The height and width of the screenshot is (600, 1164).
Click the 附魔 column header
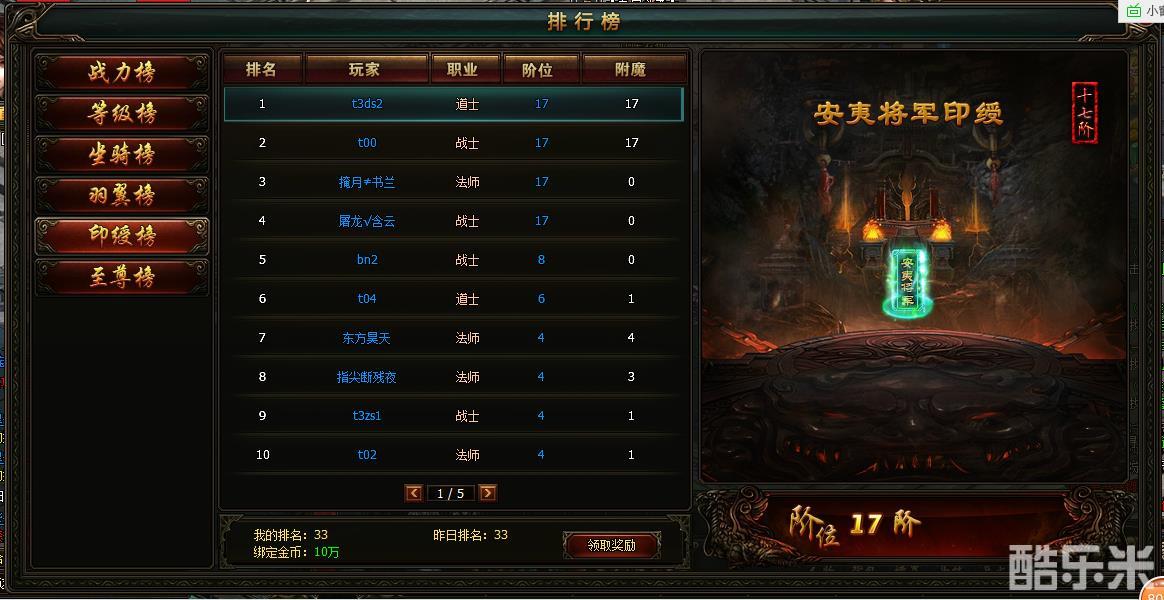tap(632, 70)
